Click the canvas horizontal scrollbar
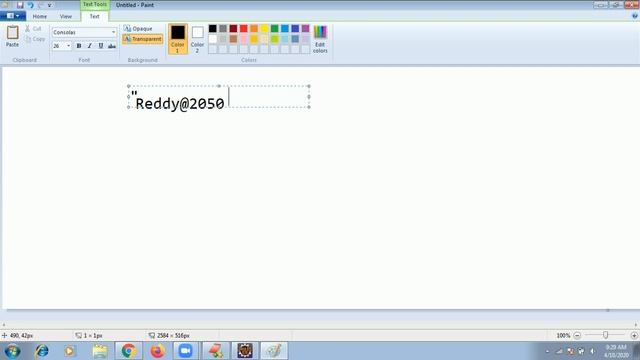Image resolution: width=640 pixels, height=360 pixels. [x=320, y=325]
